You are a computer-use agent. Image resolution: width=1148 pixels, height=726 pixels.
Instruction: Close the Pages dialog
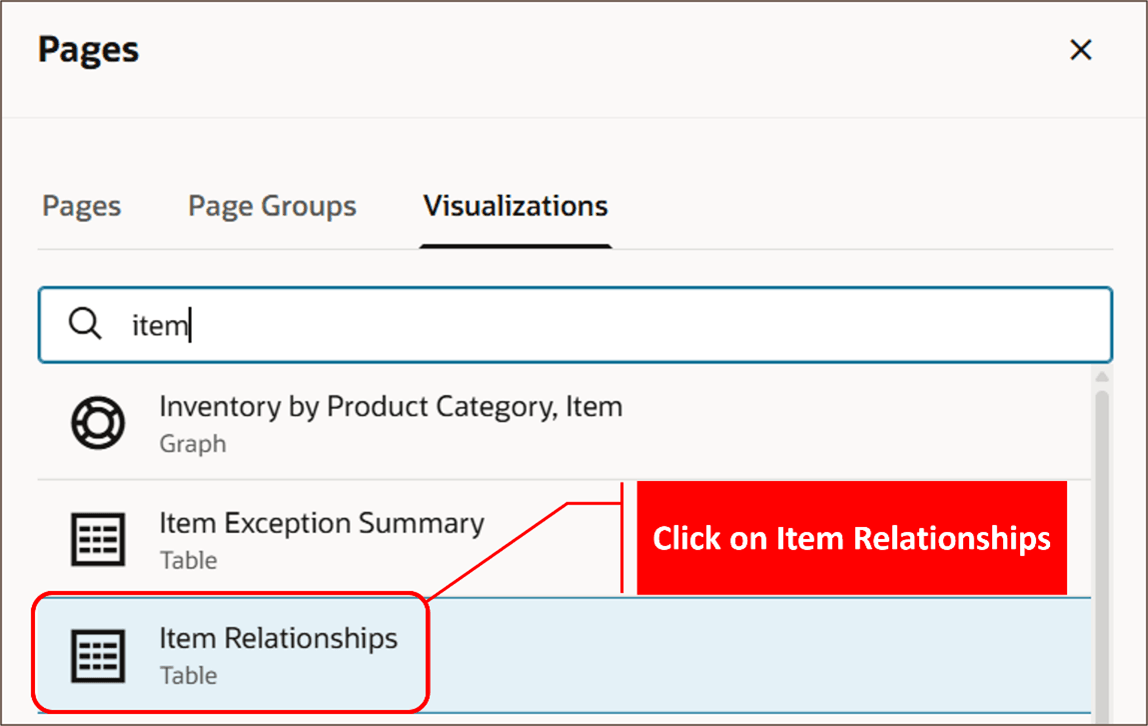tap(1081, 49)
